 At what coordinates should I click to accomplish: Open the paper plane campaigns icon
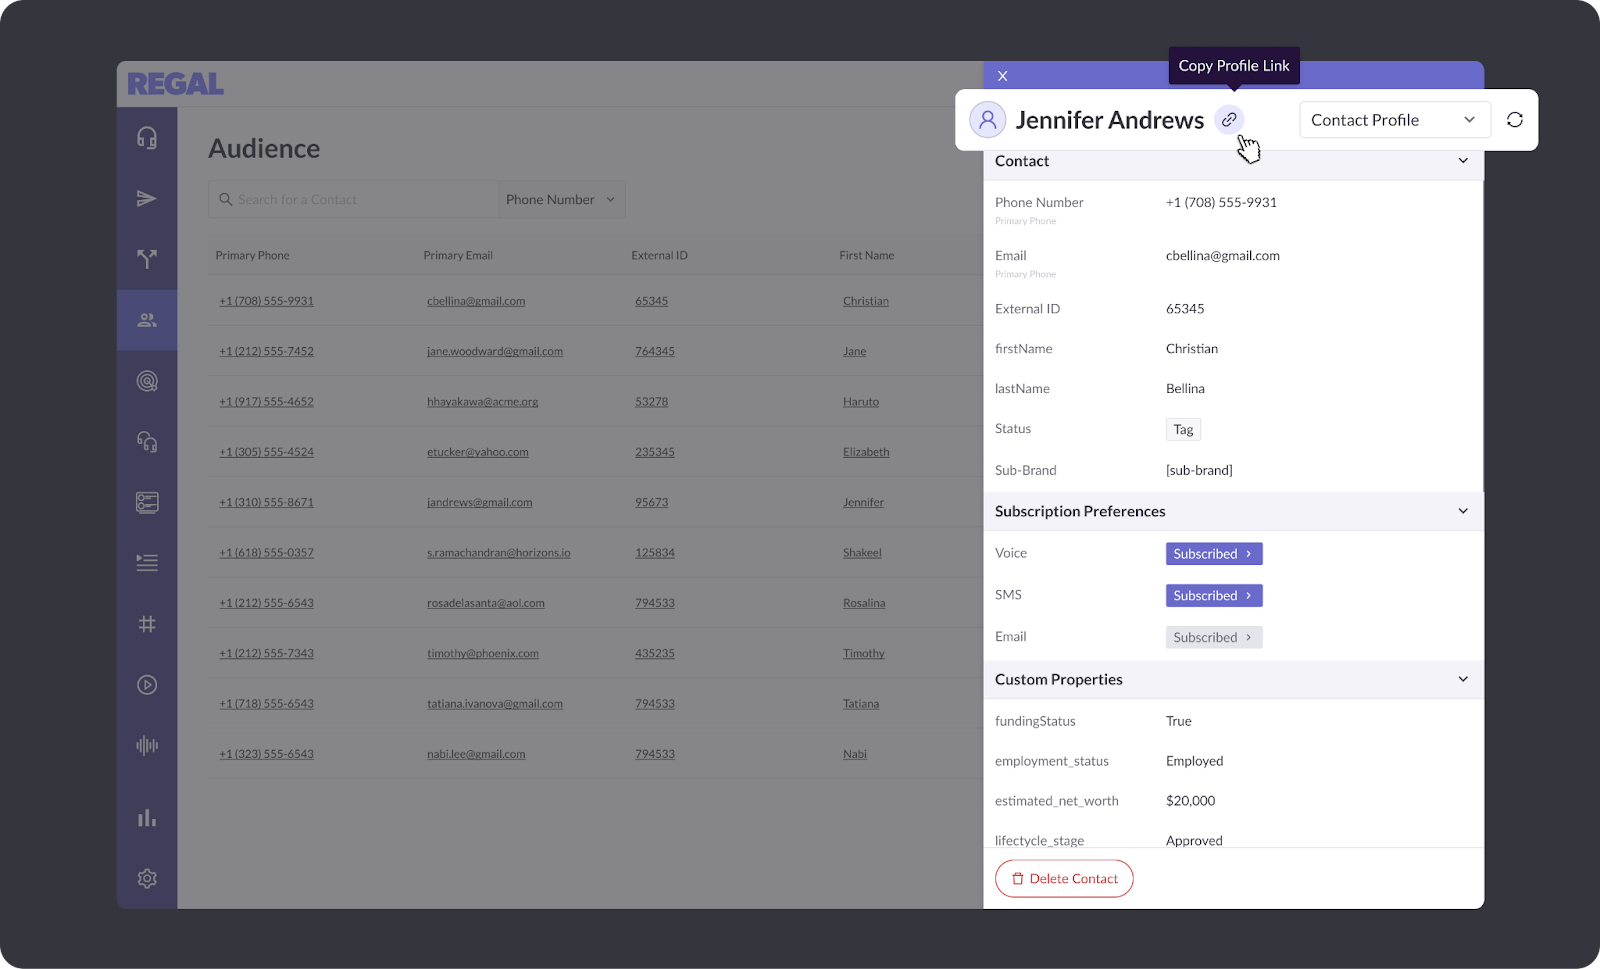pos(147,199)
